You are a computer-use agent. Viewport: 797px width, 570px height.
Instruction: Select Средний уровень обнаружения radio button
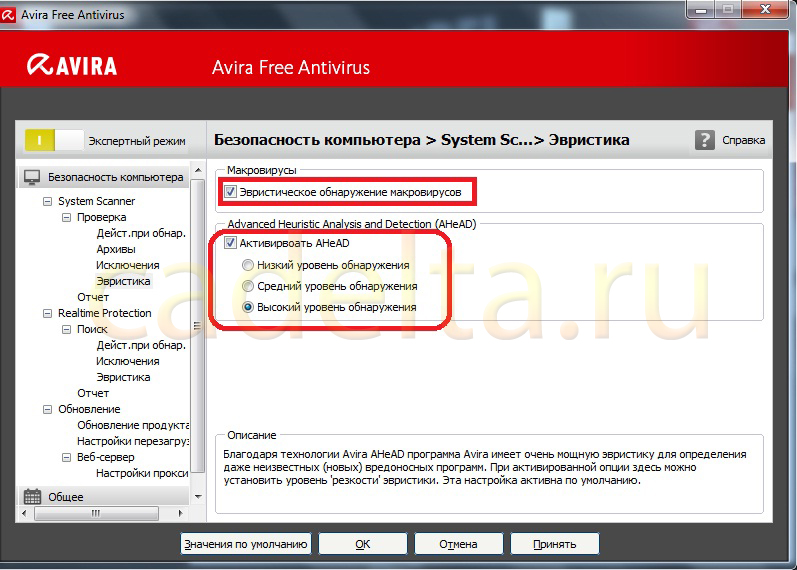click(x=248, y=286)
